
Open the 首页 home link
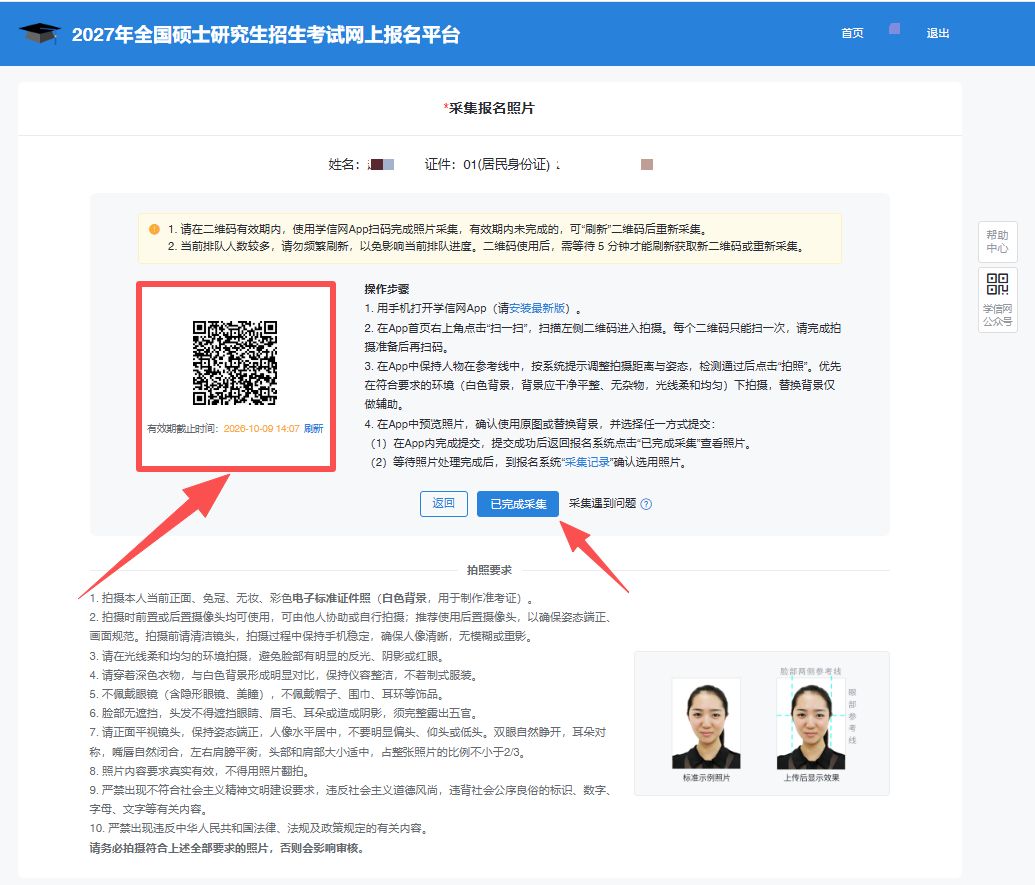point(851,33)
